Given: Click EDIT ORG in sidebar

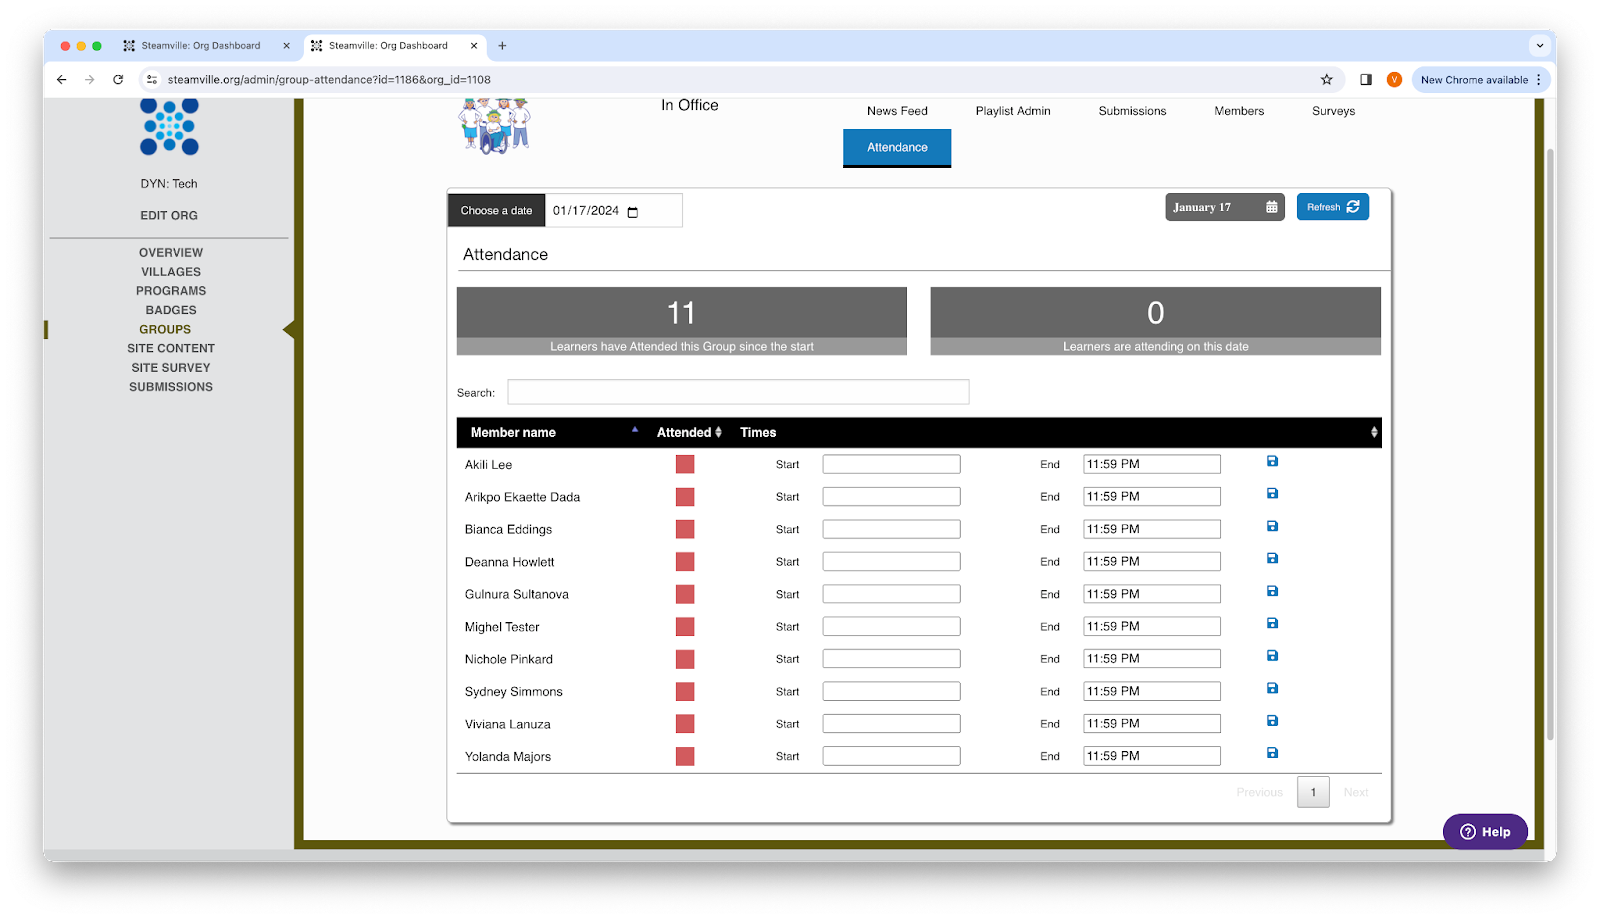Looking at the screenshot, I should pos(169,216).
